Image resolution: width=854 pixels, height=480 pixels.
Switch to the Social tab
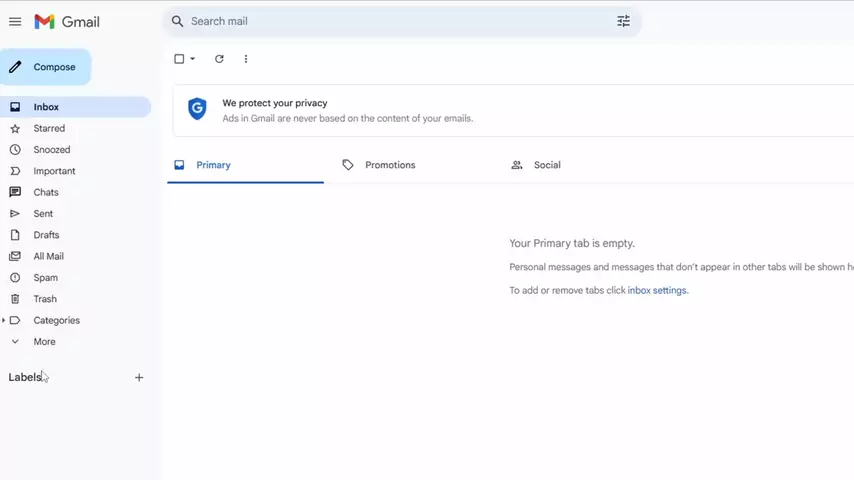coord(546,165)
